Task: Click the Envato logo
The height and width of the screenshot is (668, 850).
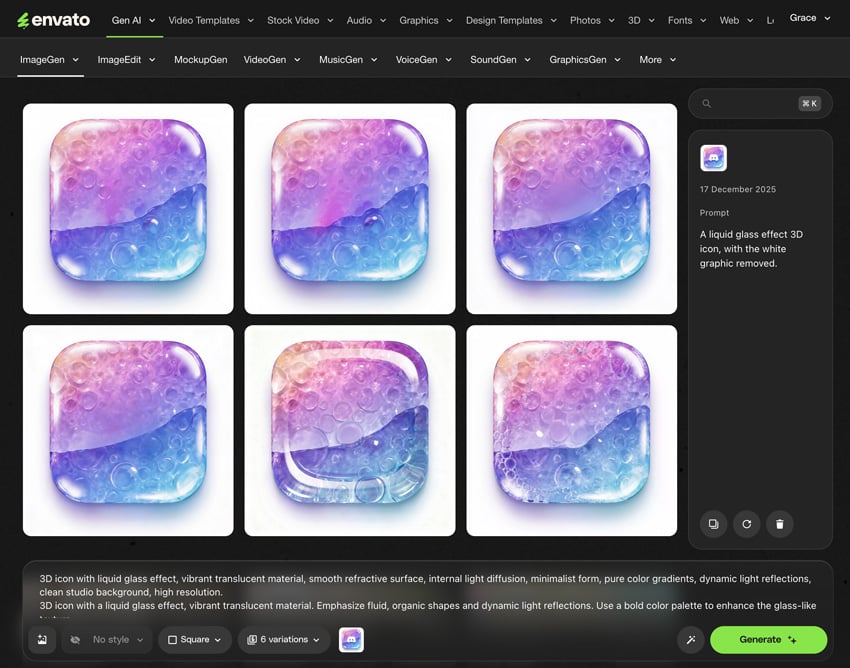Action: (54, 19)
